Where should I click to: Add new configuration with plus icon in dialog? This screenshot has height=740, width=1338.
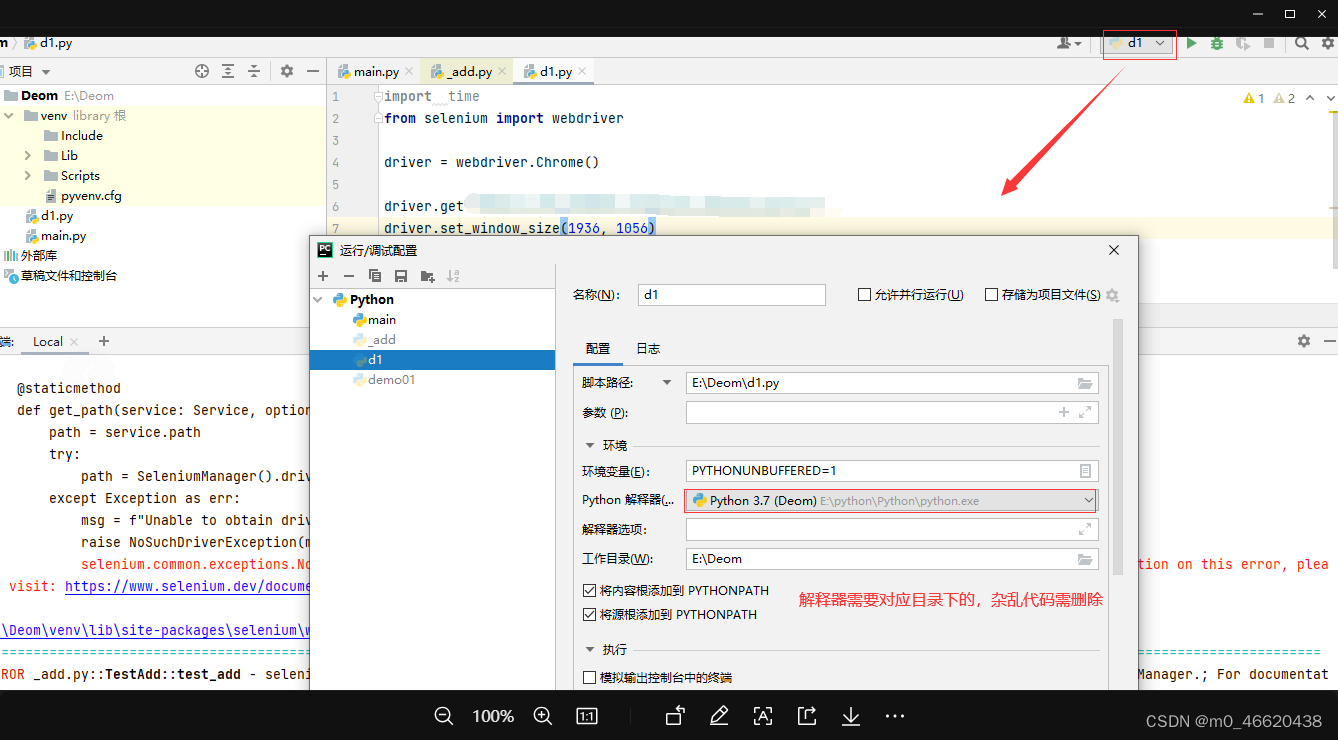click(x=323, y=276)
